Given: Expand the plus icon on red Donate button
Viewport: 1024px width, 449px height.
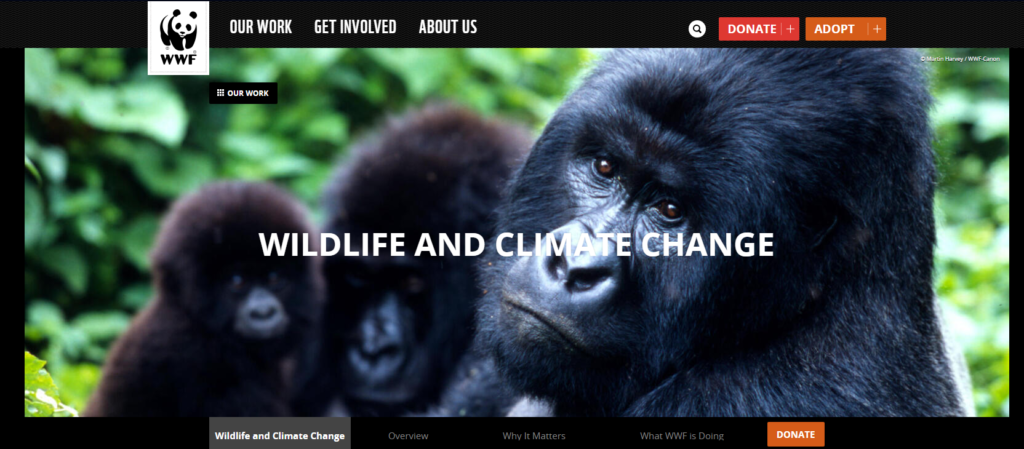Looking at the screenshot, I should pyautogui.click(x=790, y=29).
